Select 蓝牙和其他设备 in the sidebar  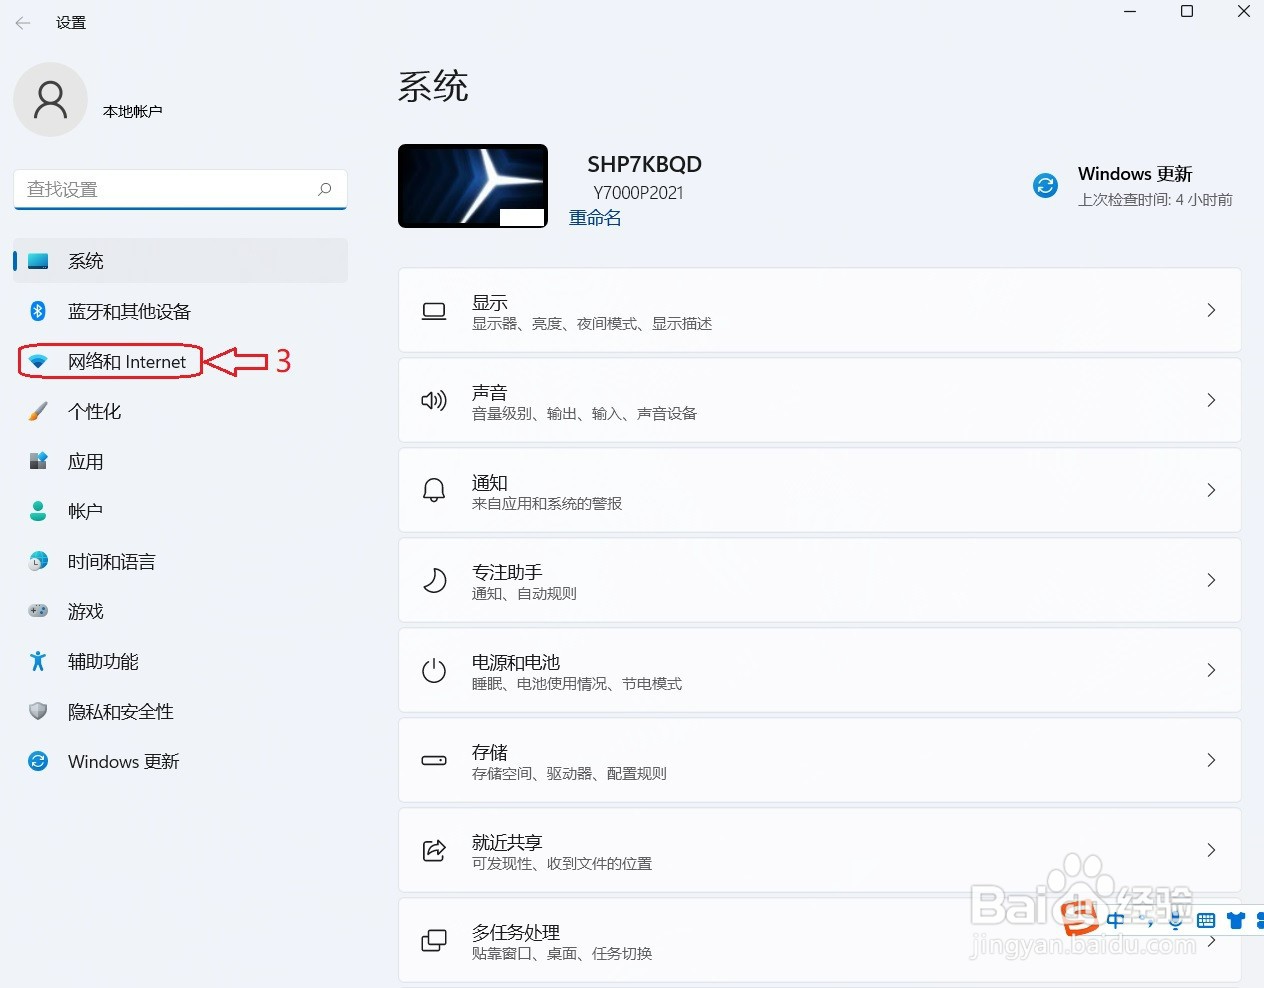[x=181, y=311]
